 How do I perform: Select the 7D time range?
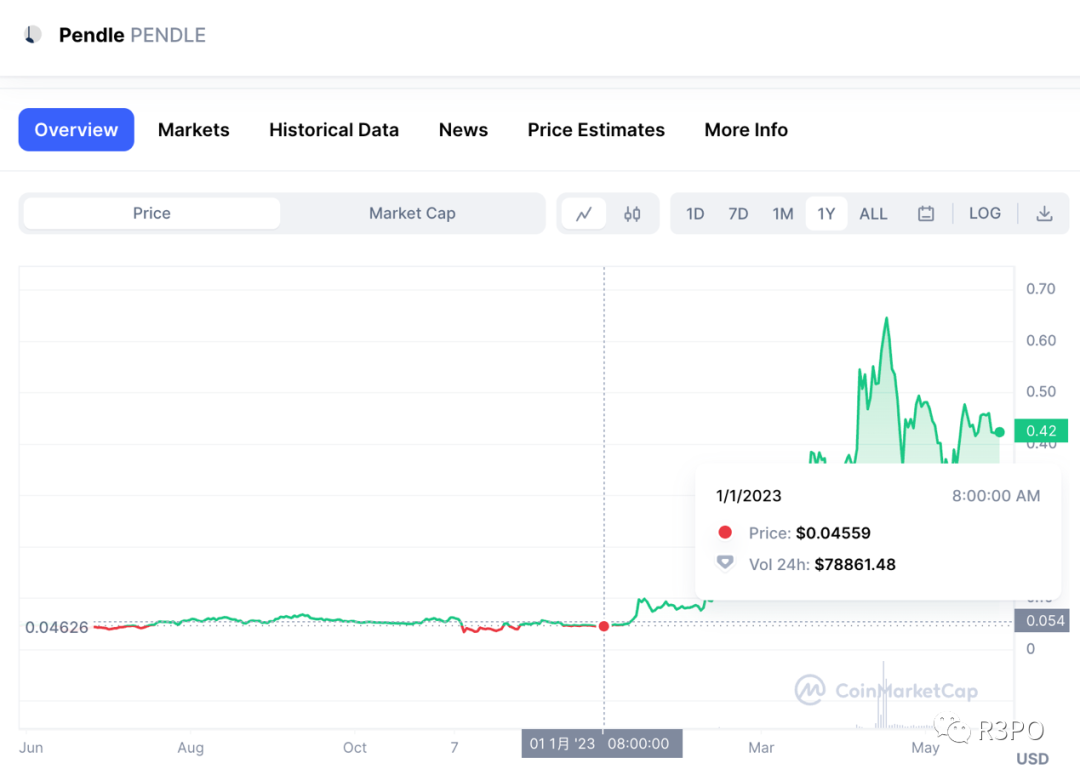click(738, 214)
